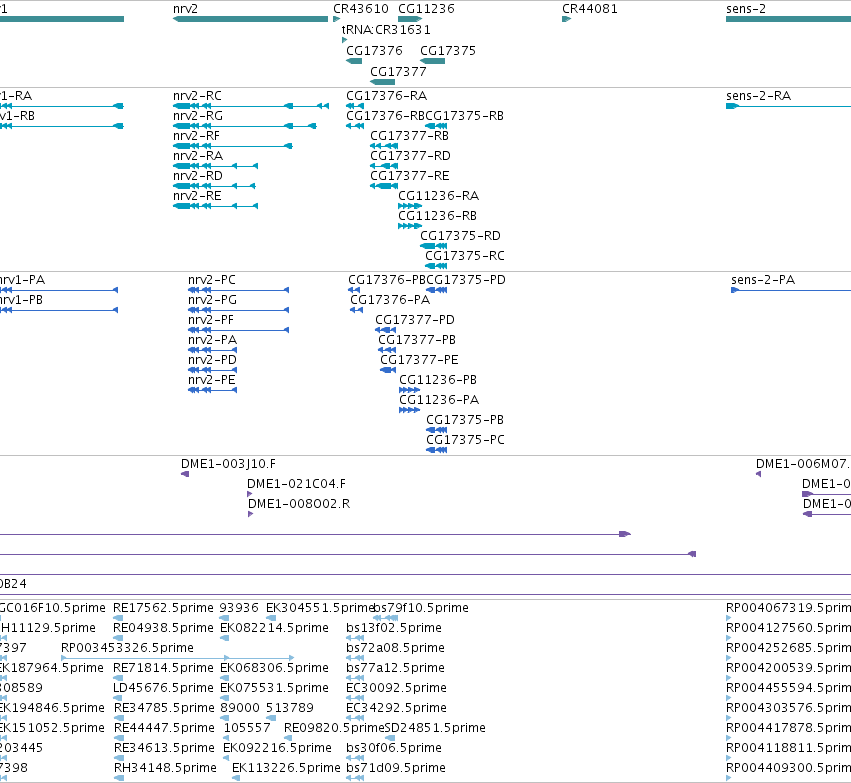Viewport: 851px width, 783px height.
Task: Select protein CG17377-PD
Action: coord(415,321)
